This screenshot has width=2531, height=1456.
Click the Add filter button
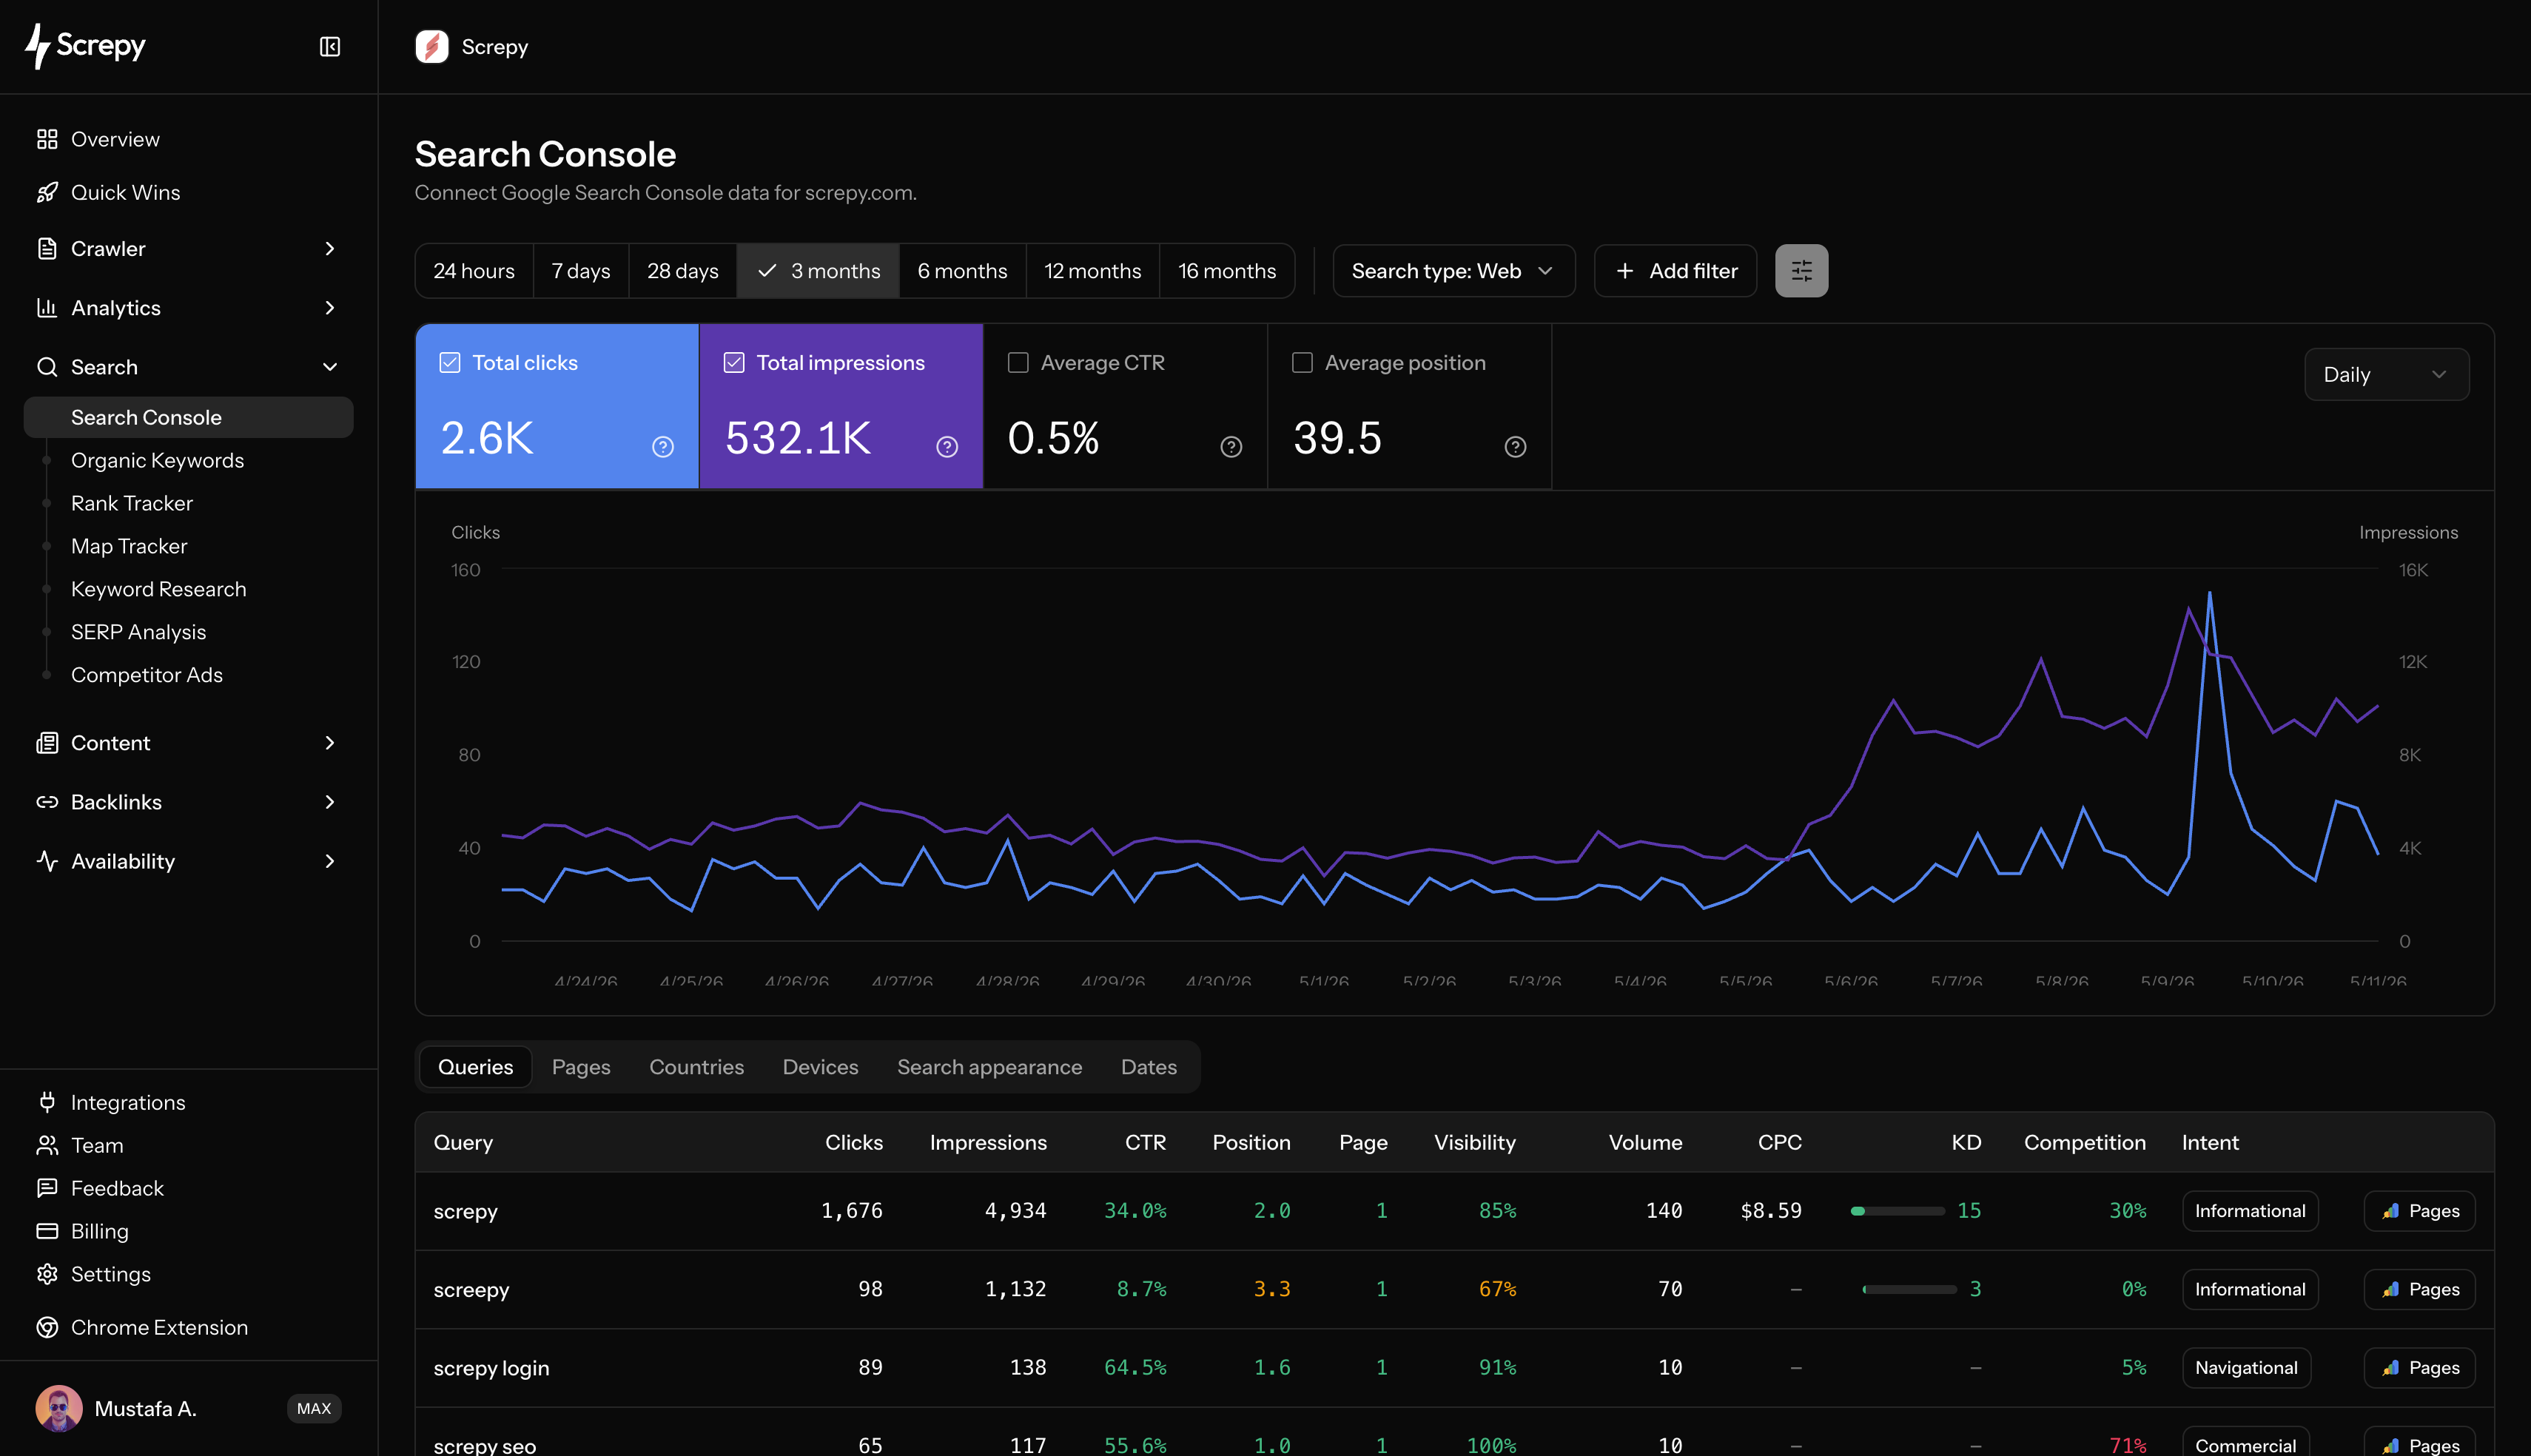(1675, 271)
